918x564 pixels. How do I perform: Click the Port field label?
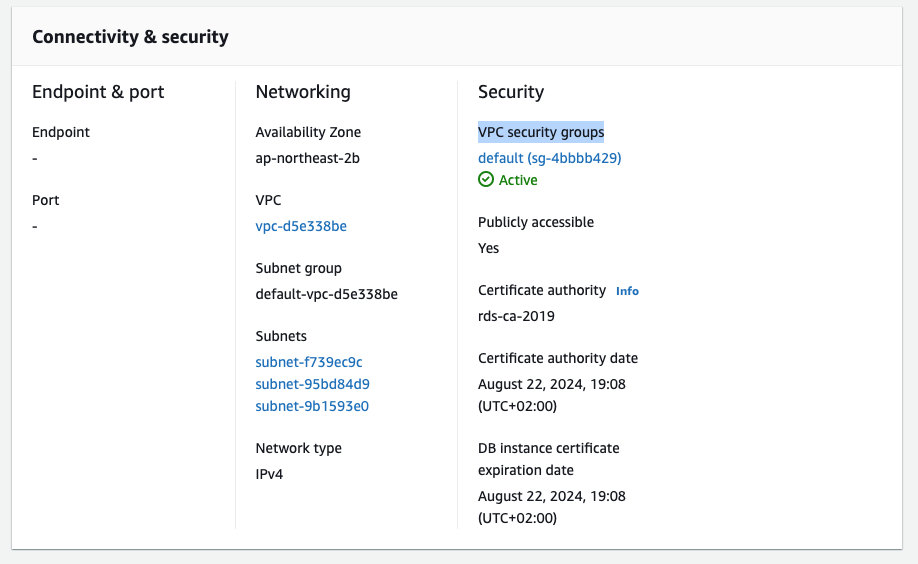pos(46,200)
